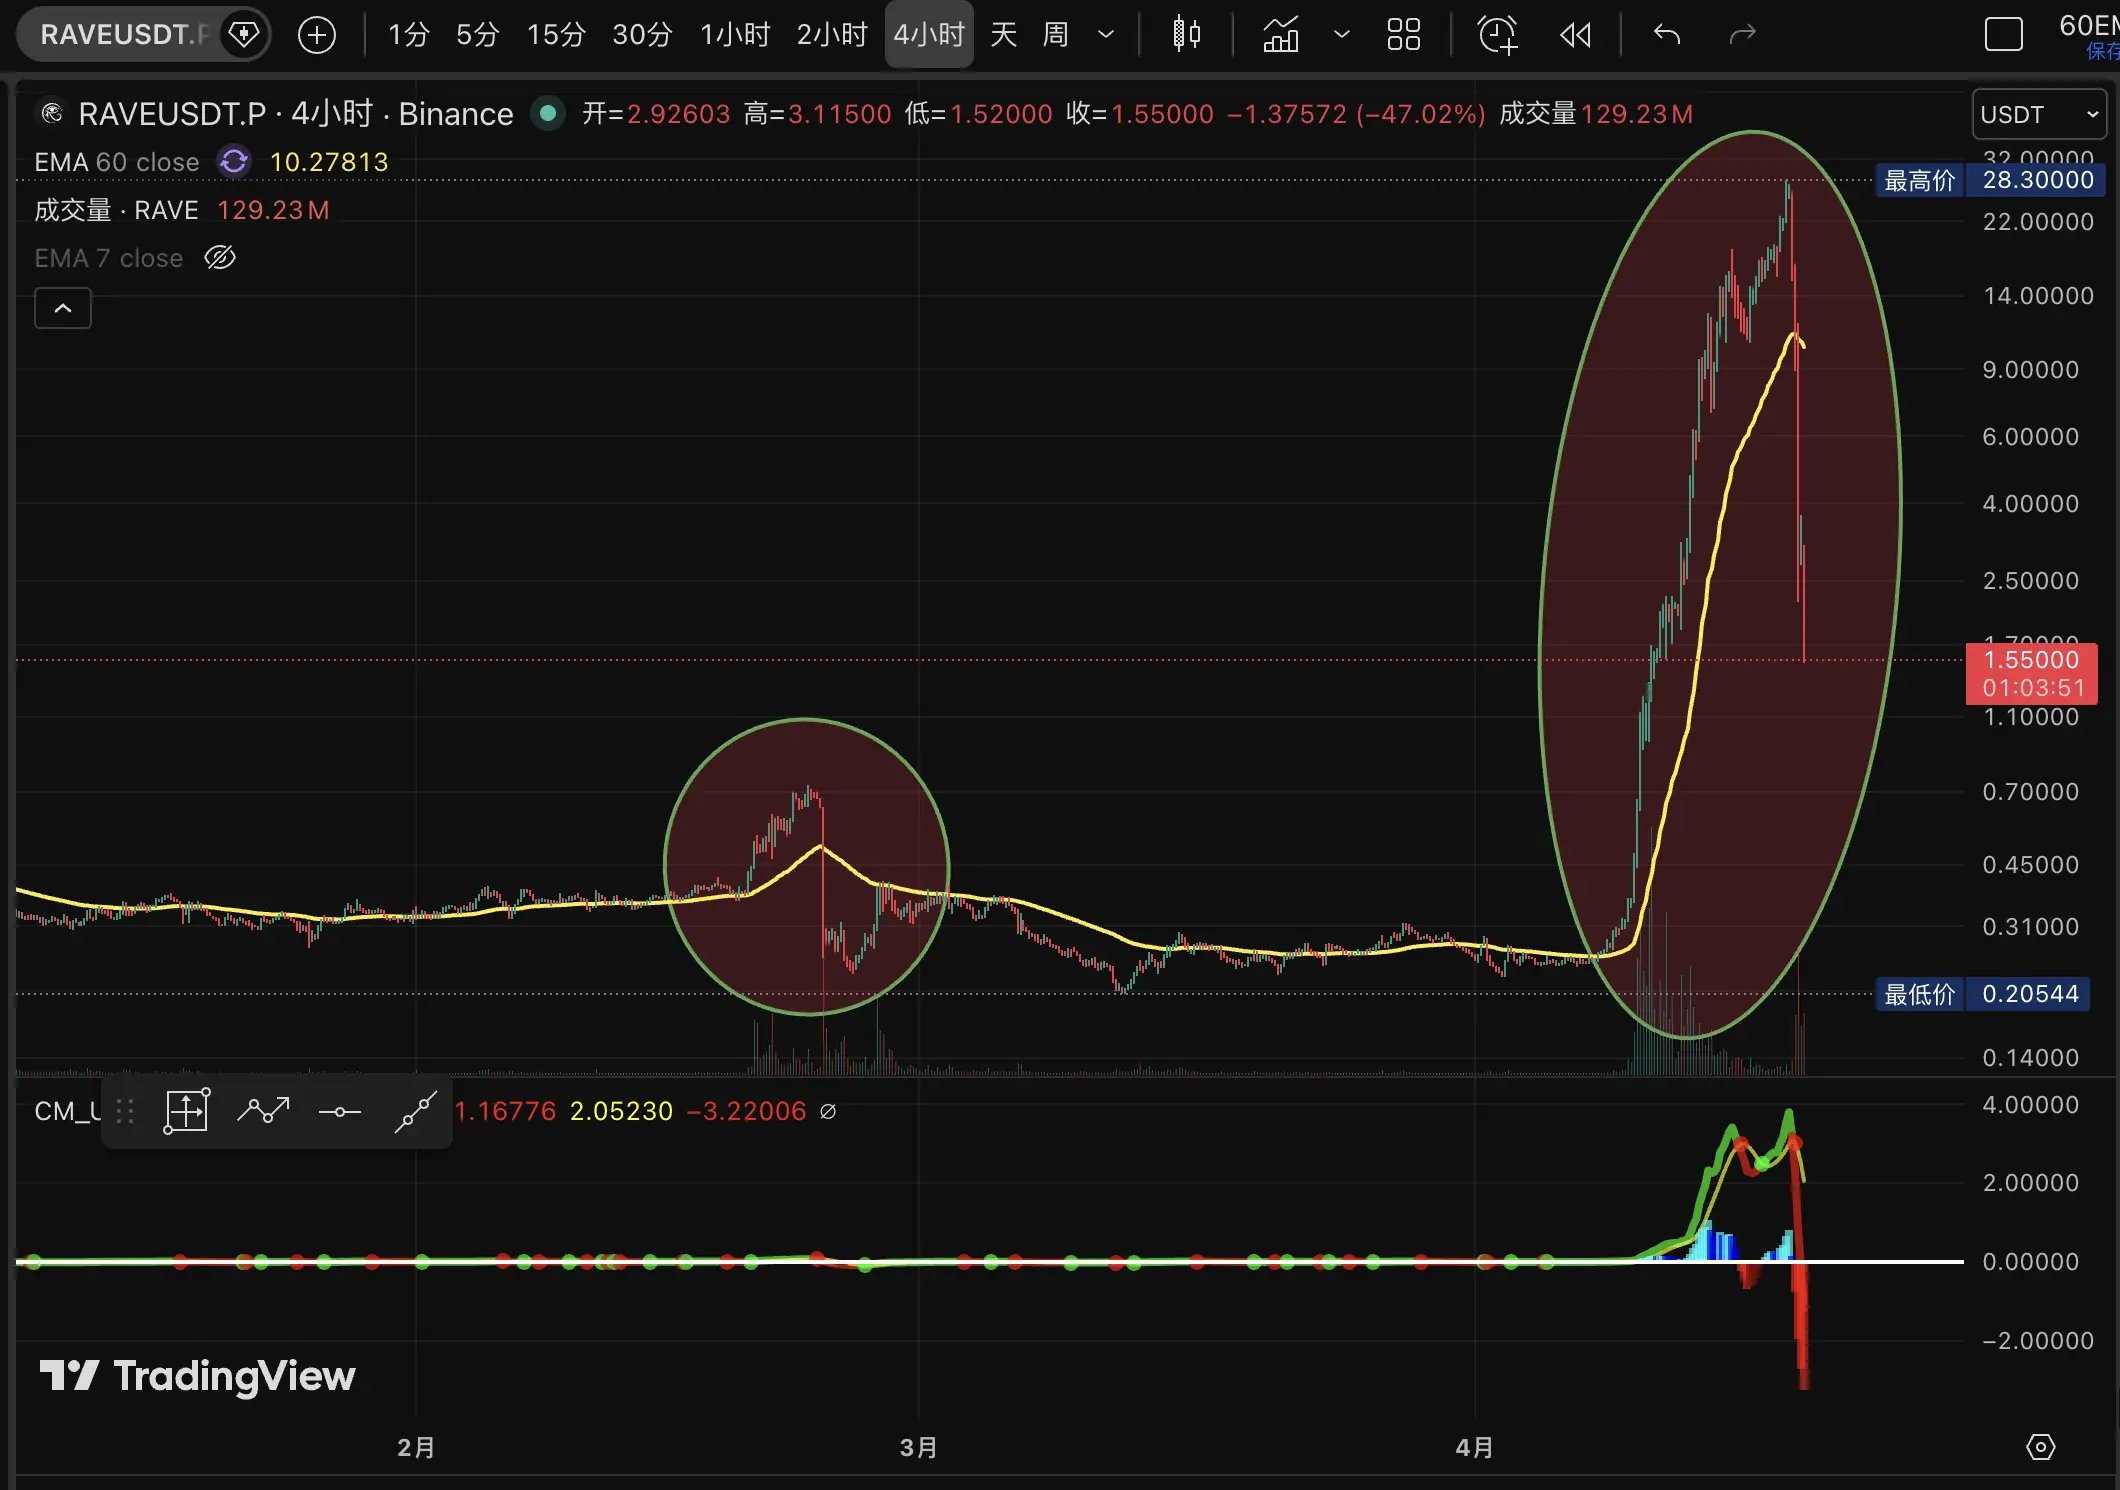Undo the last chart action
2120x1490 pixels.
1666,35
